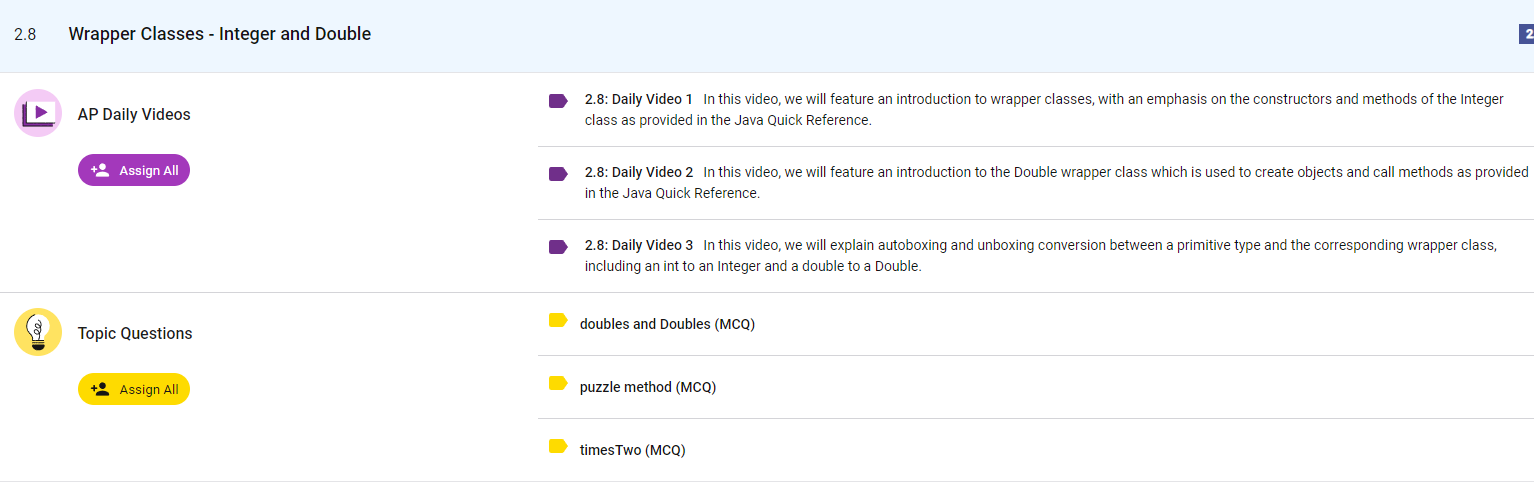Click the purple tag beside Daily Video 1

pyautogui.click(x=558, y=101)
